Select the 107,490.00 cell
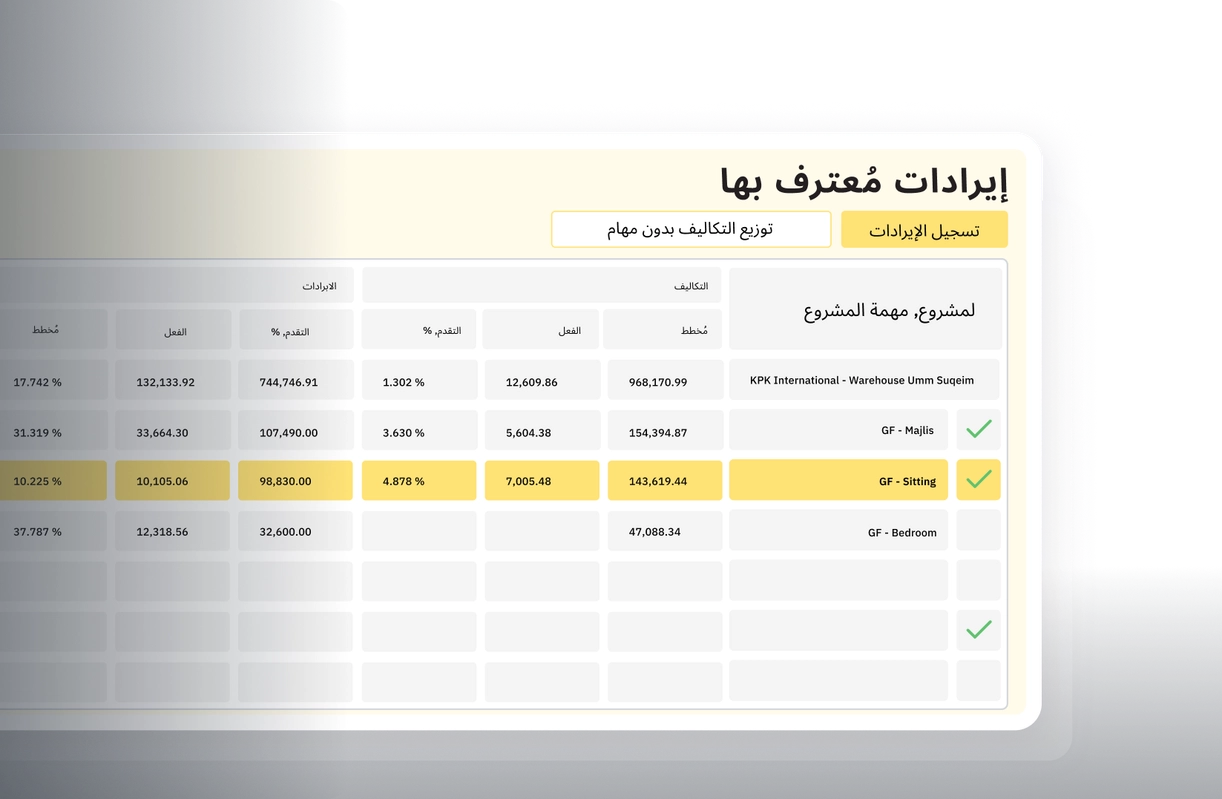Viewport: 1222px width, 799px height. pyautogui.click(x=295, y=430)
